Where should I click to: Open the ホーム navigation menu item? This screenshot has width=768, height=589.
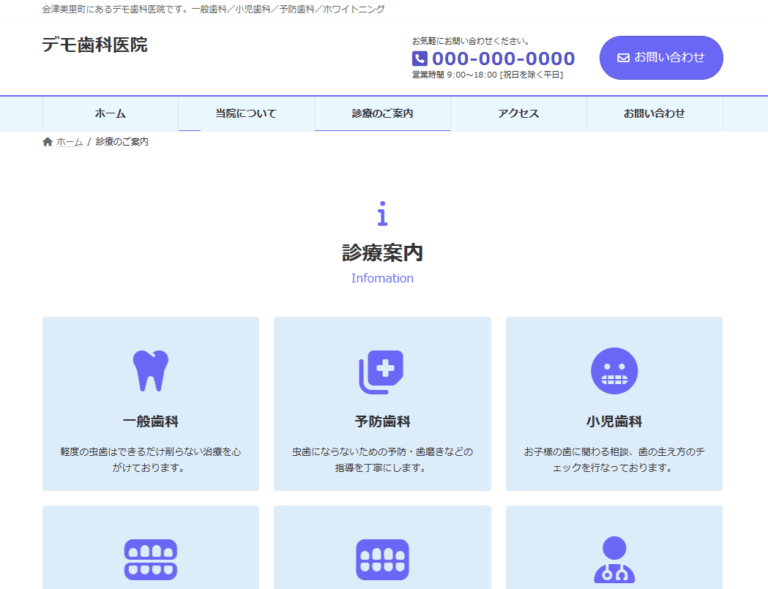[x=110, y=114]
